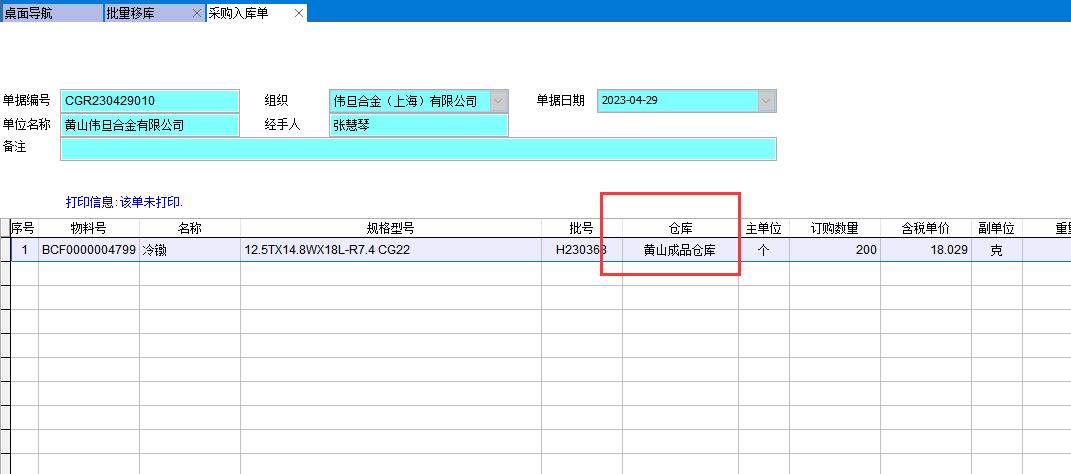Screen dimensions: 1071x474
Task: Select the 采购入库单 tab
Action: coord(245,13)
